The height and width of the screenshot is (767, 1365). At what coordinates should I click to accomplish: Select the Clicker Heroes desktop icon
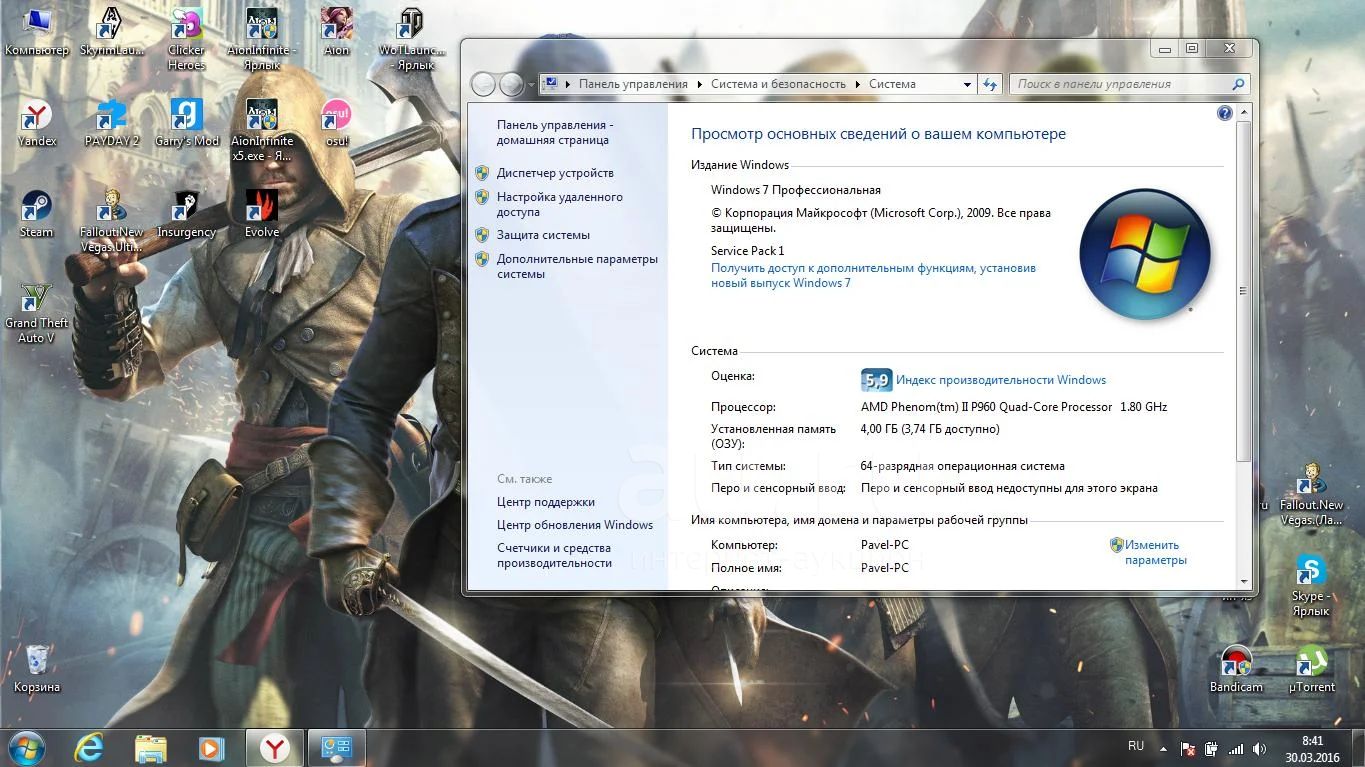pyautogui.click(x=186, y=39)
